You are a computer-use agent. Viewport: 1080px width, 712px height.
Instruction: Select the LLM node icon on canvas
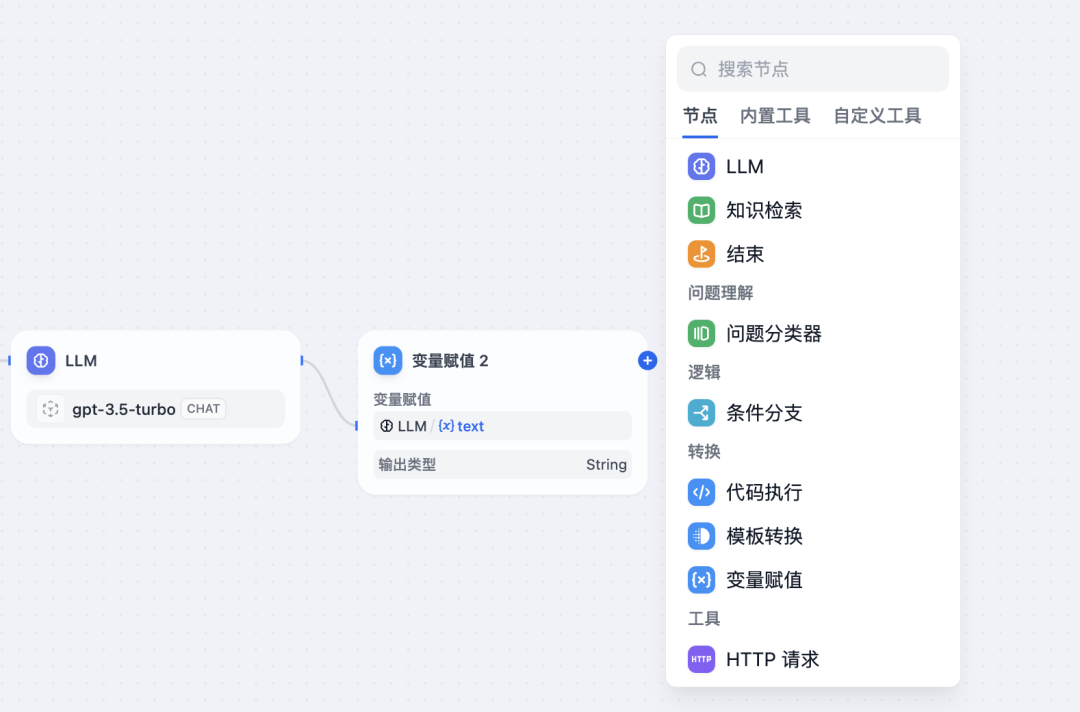tap(41, 361)
